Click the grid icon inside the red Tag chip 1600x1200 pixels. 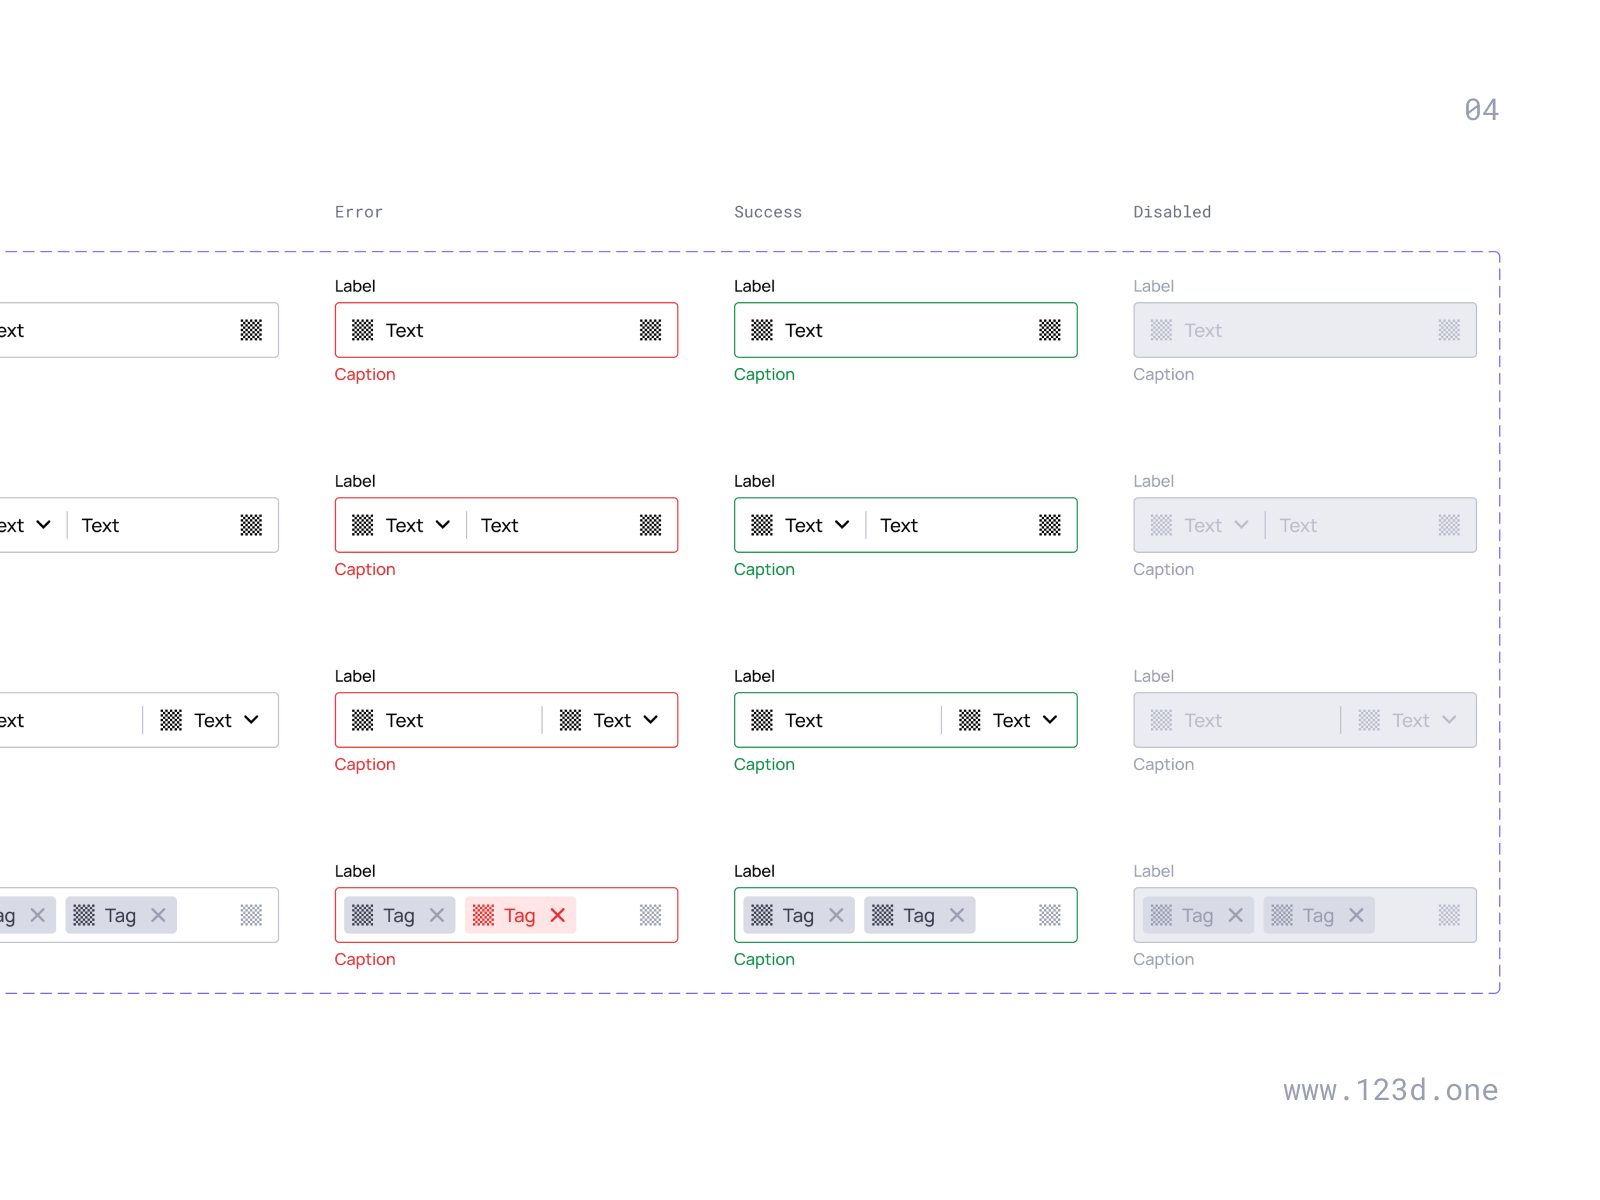[x=484, y=915]
